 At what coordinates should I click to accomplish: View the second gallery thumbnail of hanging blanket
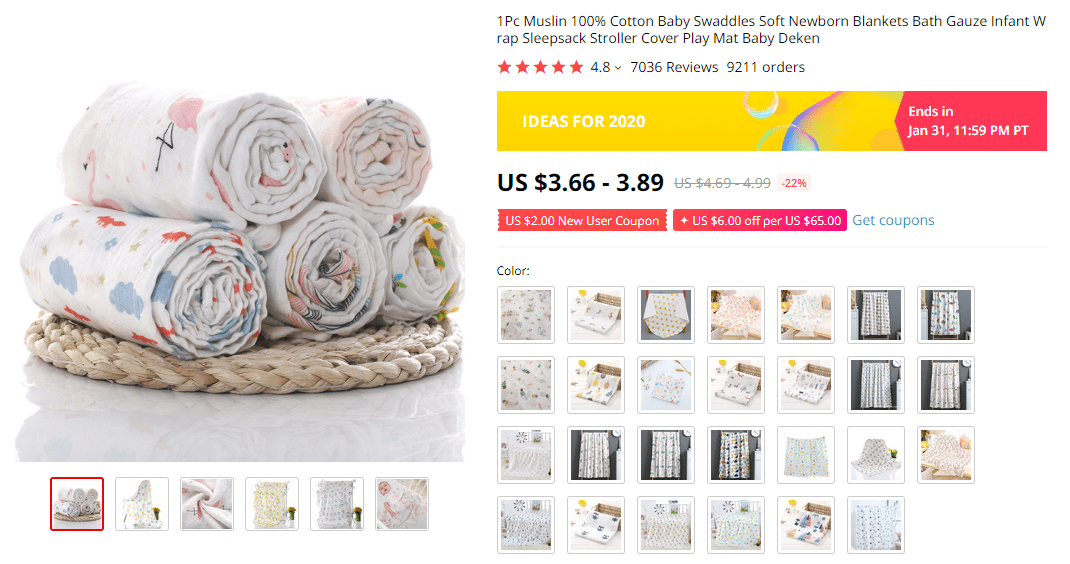142,504
